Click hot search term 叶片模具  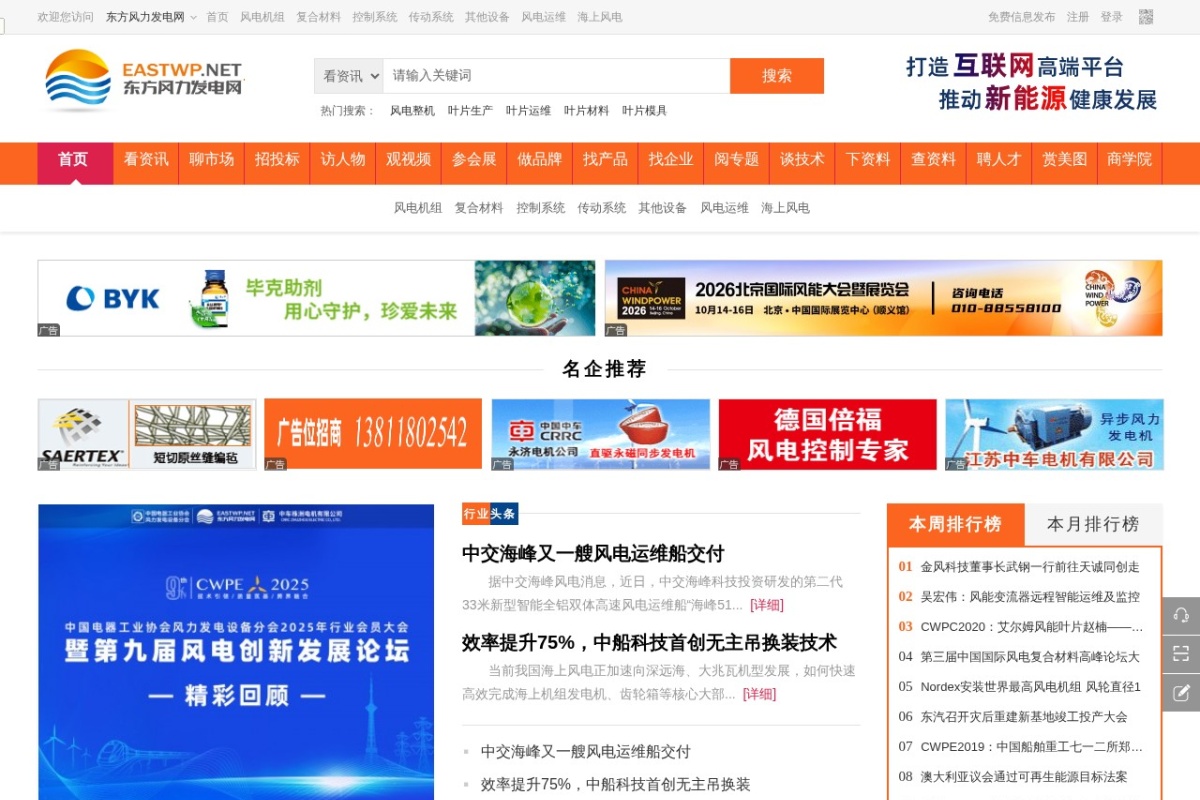tap(644, 111)
